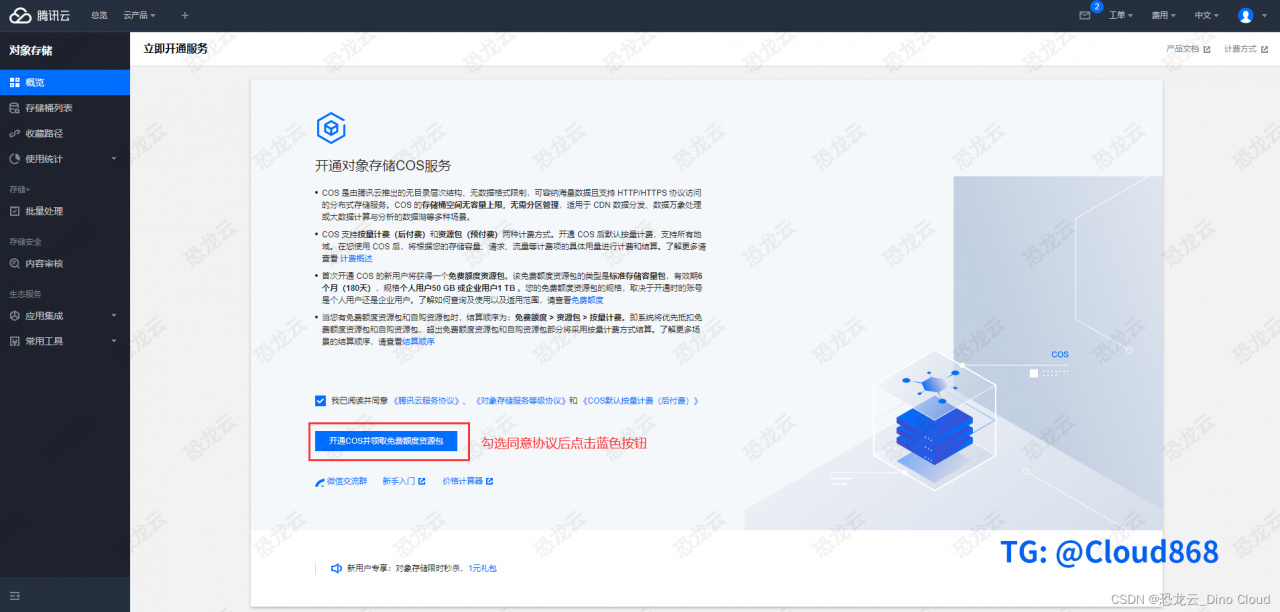Image resolution: width=1280 pixels, height=612 pixels.
Task: Click 开通COS并领取免费额度资源包 button
Action: pos(388,440)
